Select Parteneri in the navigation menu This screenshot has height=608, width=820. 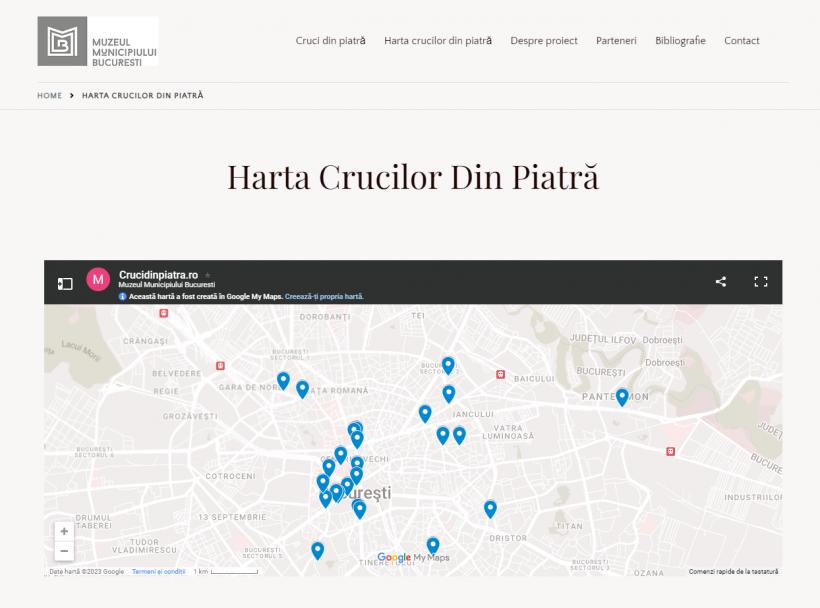(x=616, y=41)
